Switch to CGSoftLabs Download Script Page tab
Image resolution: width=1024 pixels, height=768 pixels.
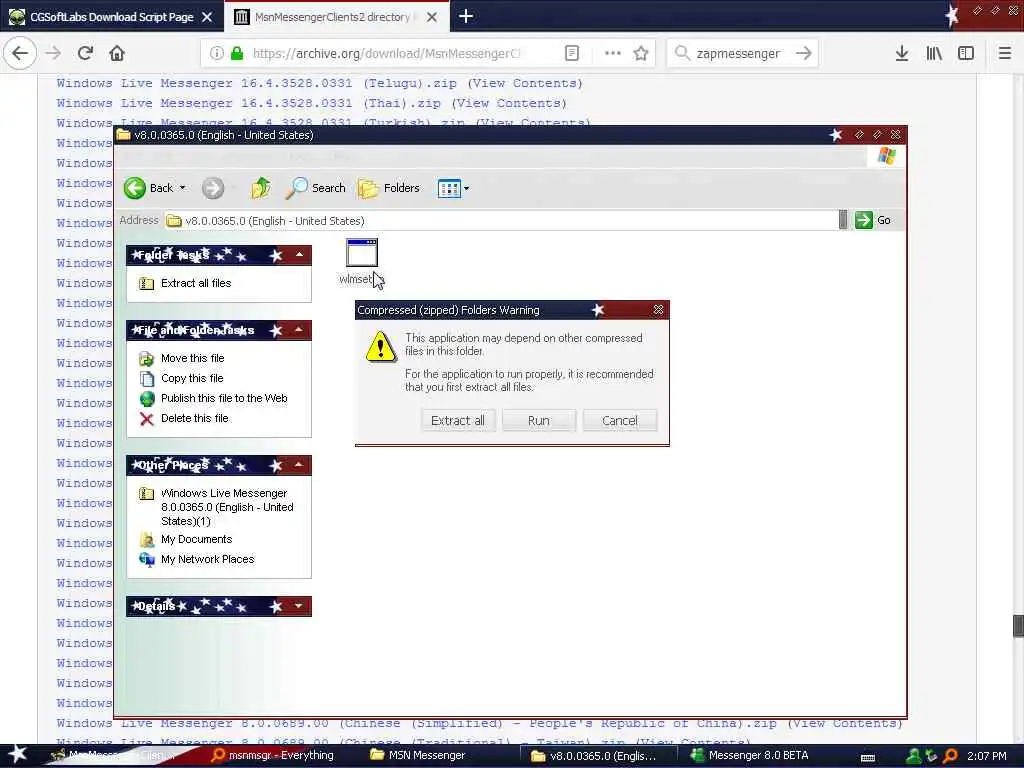pyautogui.click(x=112, y=17)
